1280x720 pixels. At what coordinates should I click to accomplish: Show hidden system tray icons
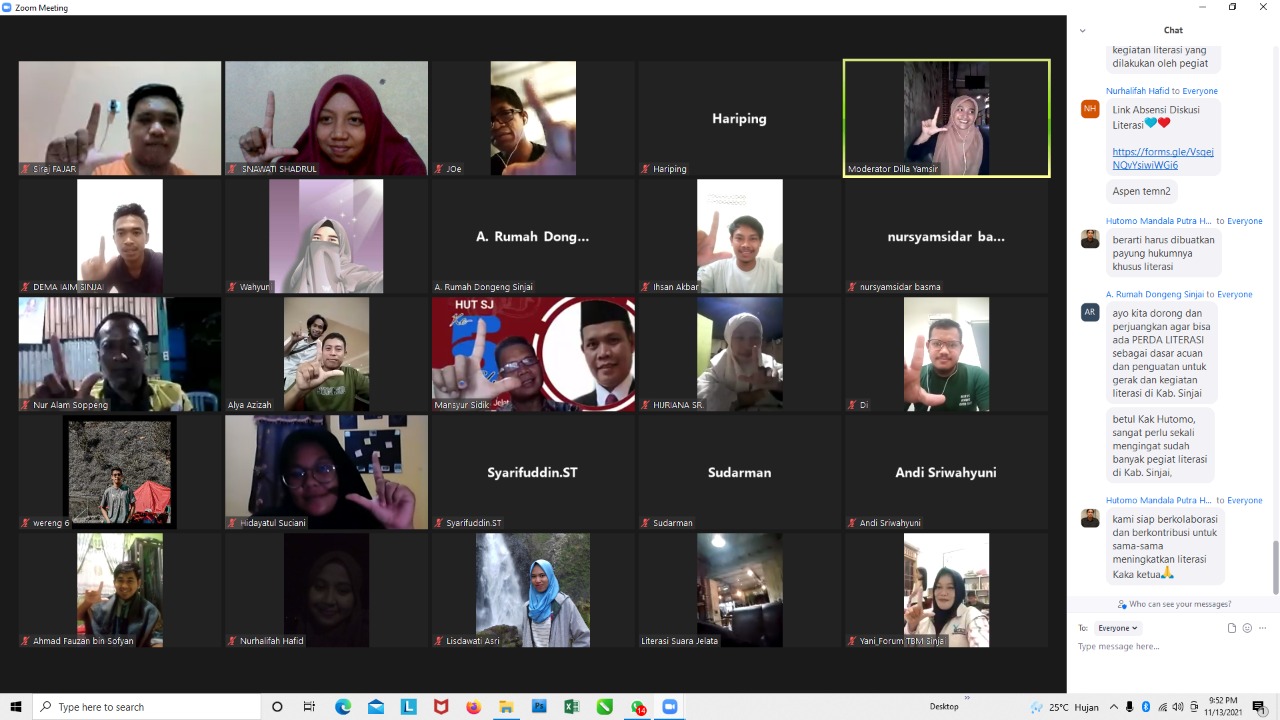(x=1114, y=707)
